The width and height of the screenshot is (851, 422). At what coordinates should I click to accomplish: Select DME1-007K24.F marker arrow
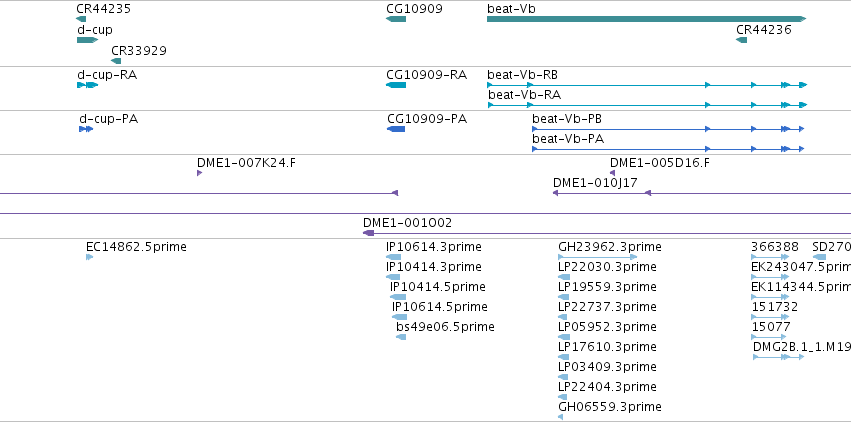tap(199, 173)
